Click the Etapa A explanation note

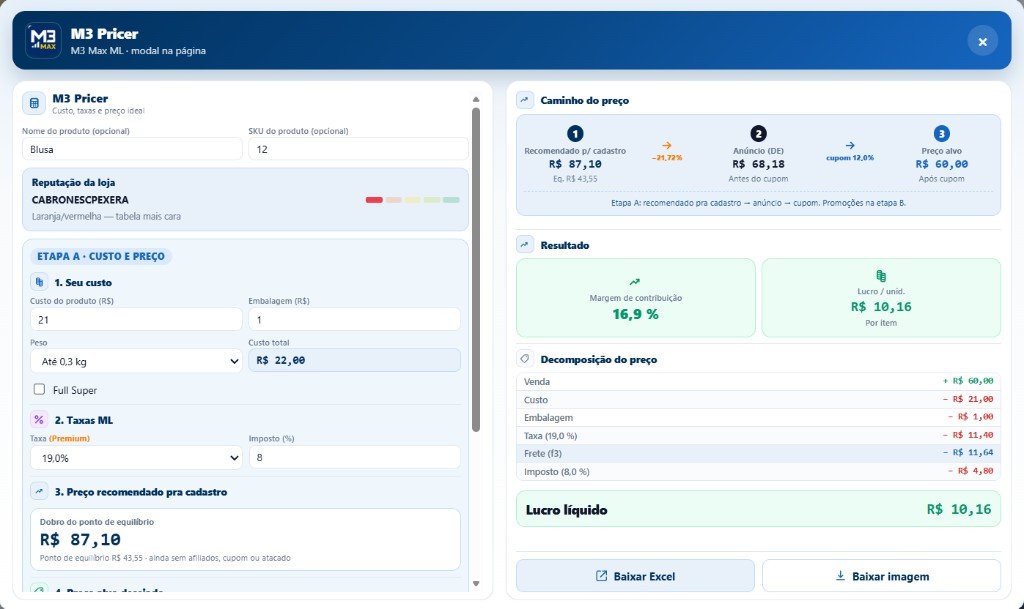coord(758,203)
